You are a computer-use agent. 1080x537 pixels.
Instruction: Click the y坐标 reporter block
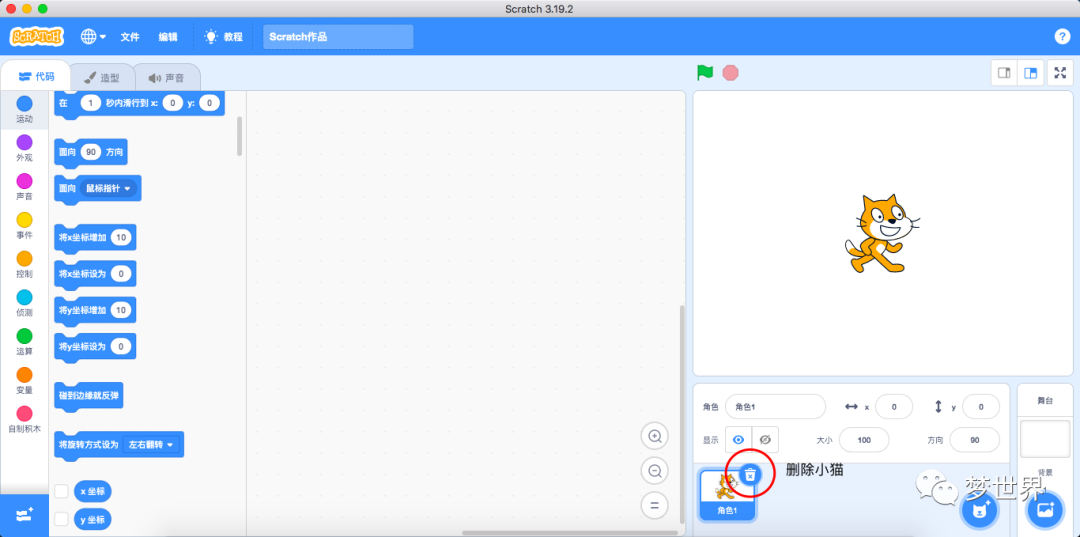point(92,519)
